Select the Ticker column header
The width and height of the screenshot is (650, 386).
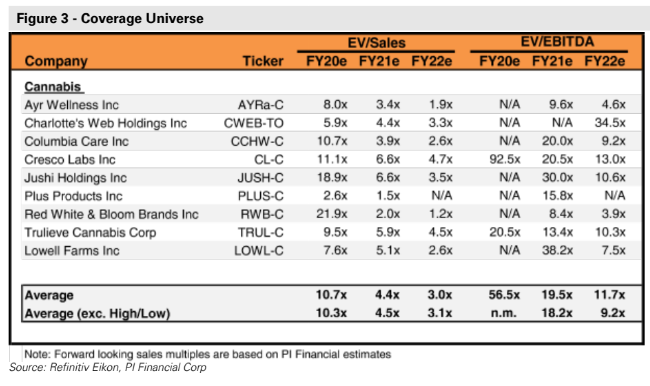[x=263, y=61]
